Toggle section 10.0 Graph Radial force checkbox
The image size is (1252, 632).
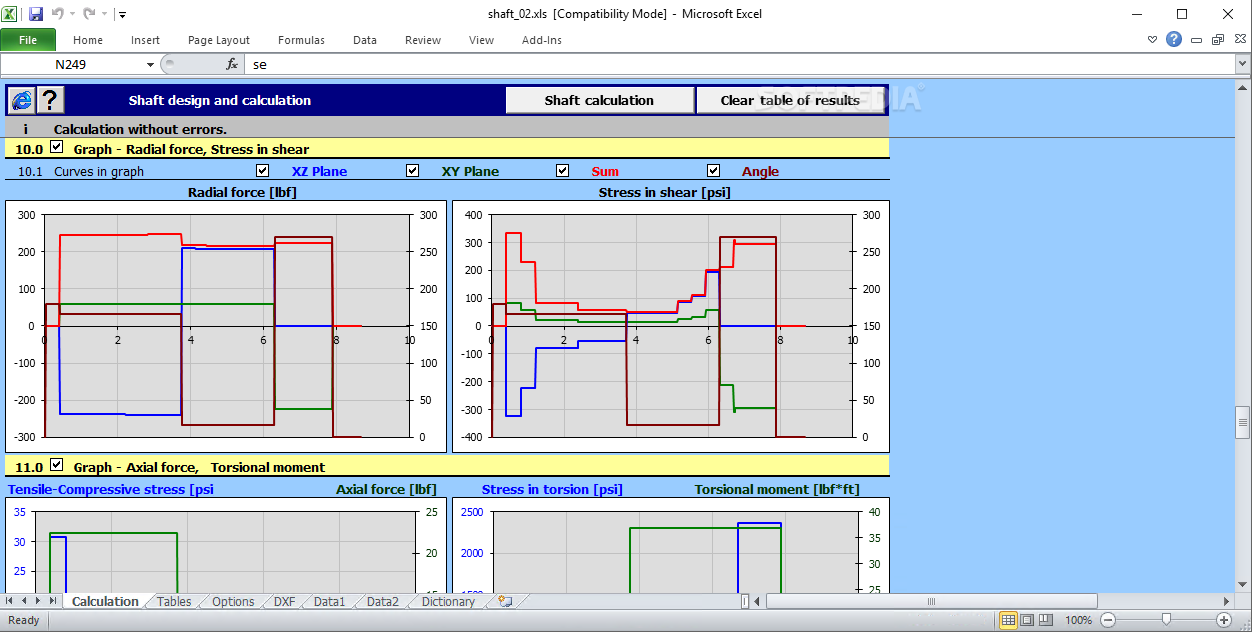pos(56,148)
